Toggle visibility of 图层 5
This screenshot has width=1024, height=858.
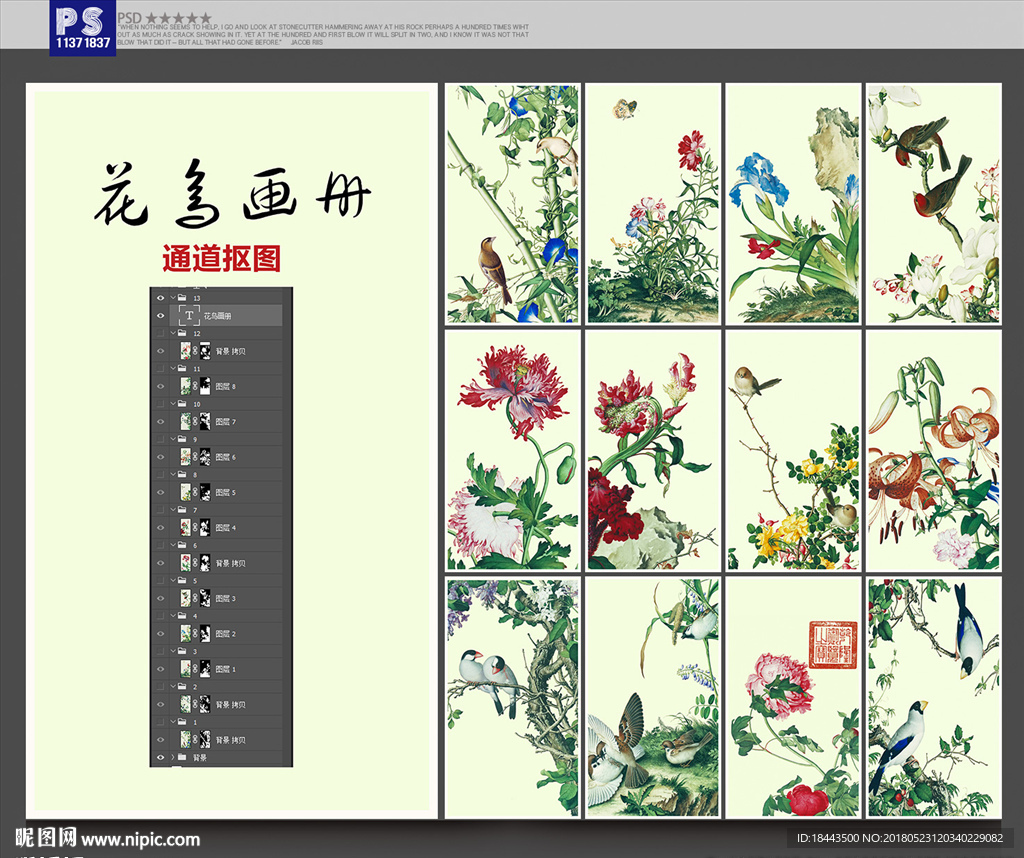tap(161, 491)
